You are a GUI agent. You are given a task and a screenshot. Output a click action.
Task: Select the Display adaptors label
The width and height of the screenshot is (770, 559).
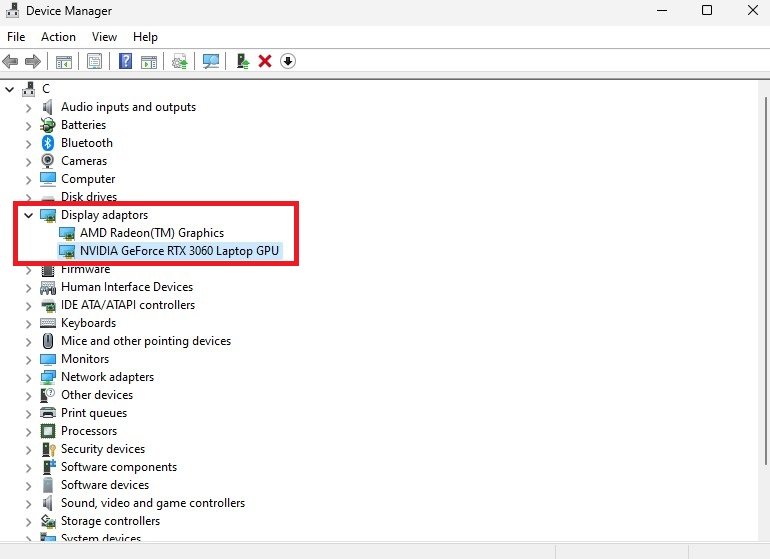pyautogui.click(x=104, y=215)
